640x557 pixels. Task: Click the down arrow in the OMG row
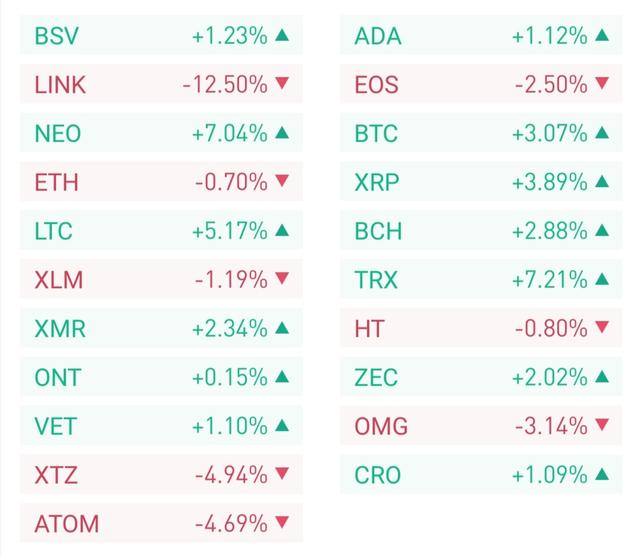pyautogui.click(x=602, y=427)
